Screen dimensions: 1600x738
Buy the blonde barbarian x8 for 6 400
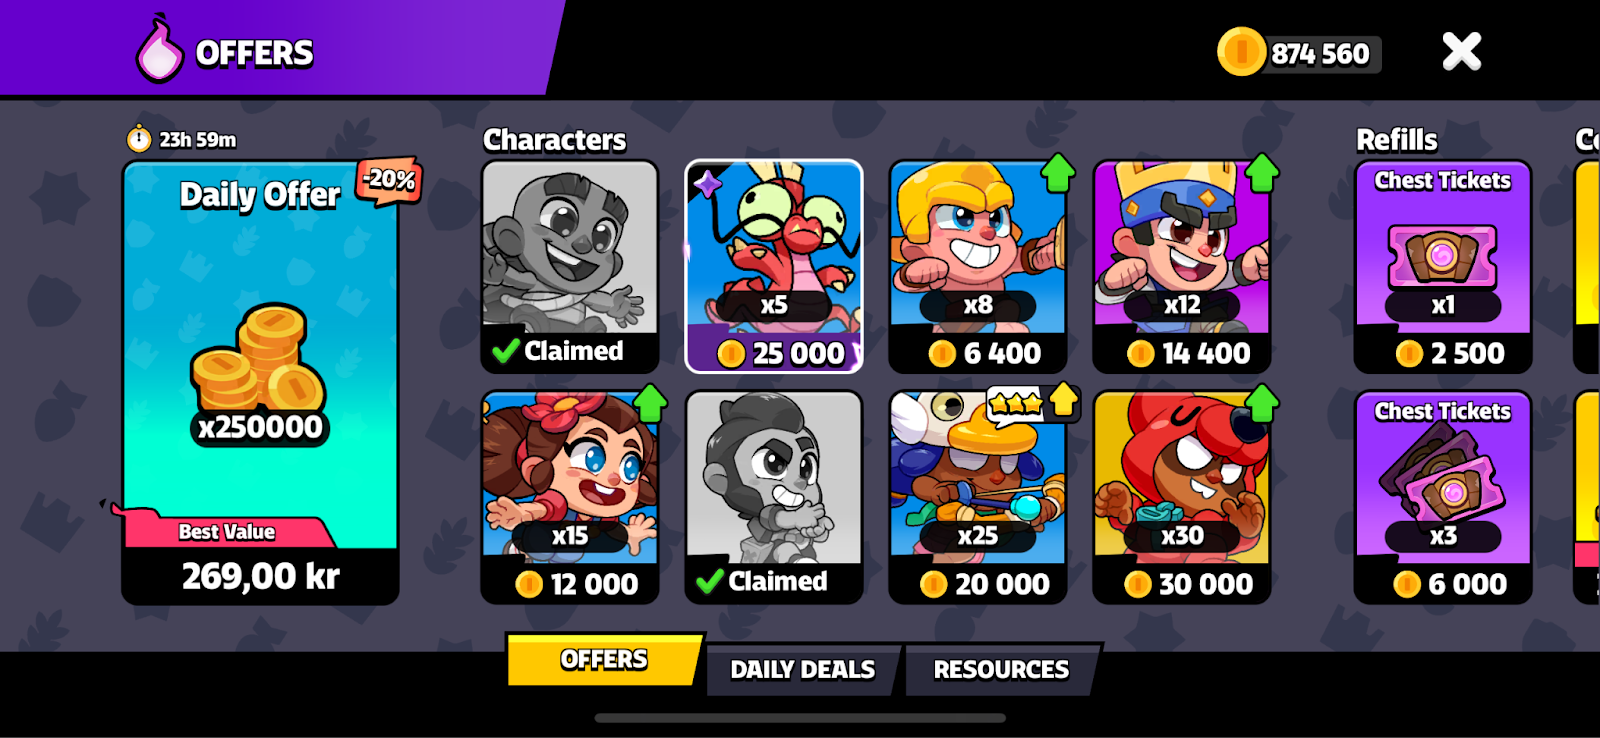[x=977, y=266]
